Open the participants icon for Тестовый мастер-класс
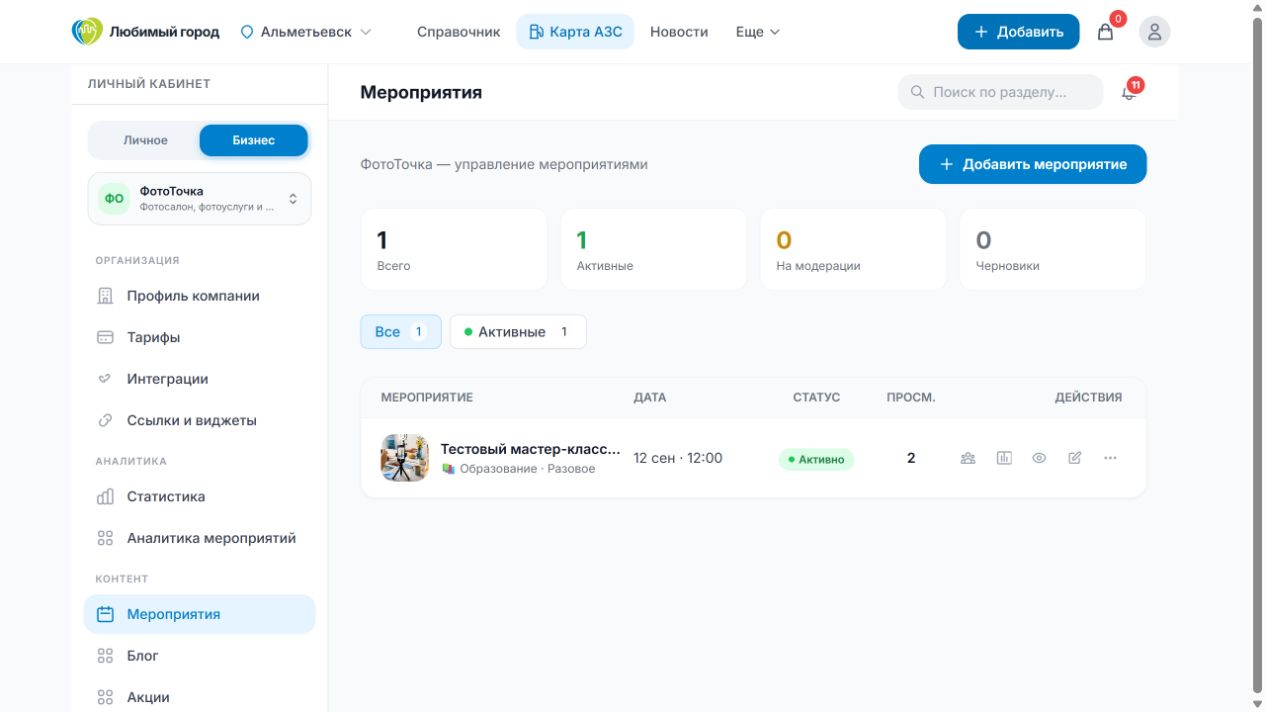Image resolution: width=1265 pixels, height=712 pixels. (968, 458)
